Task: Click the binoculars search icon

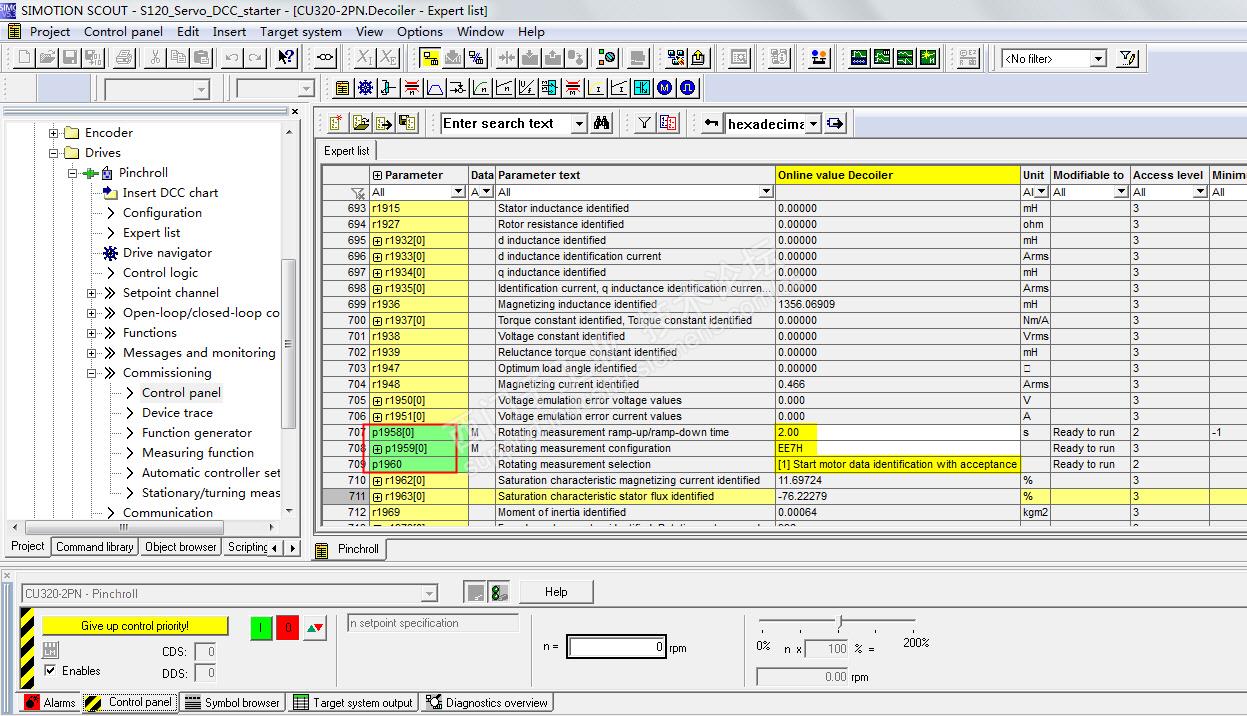Action: 602,123
